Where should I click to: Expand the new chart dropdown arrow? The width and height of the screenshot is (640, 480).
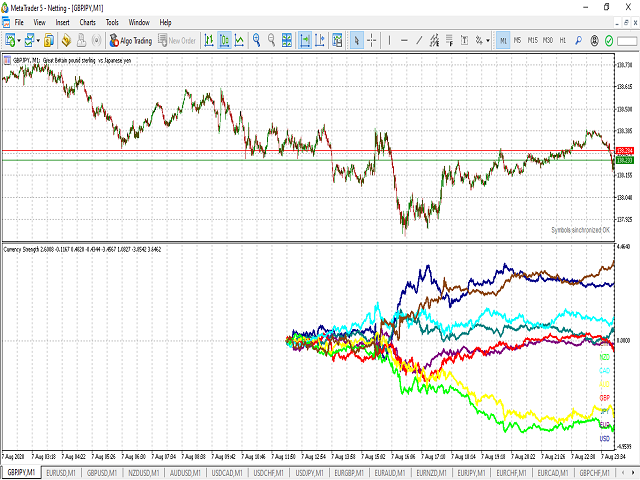[20, 40]
